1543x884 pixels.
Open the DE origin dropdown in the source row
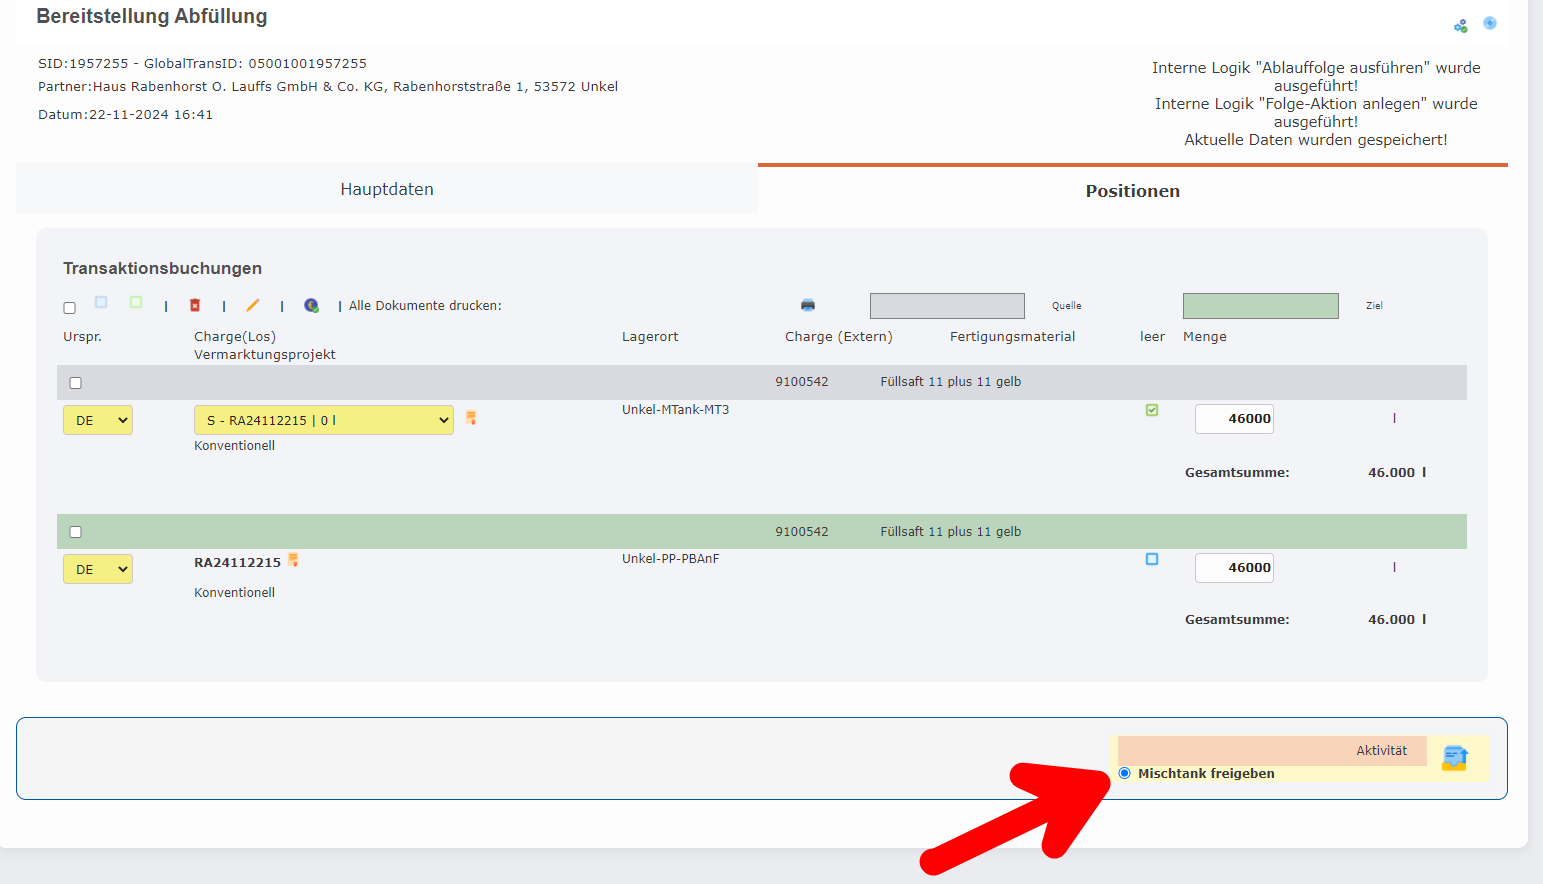point(98,420)
